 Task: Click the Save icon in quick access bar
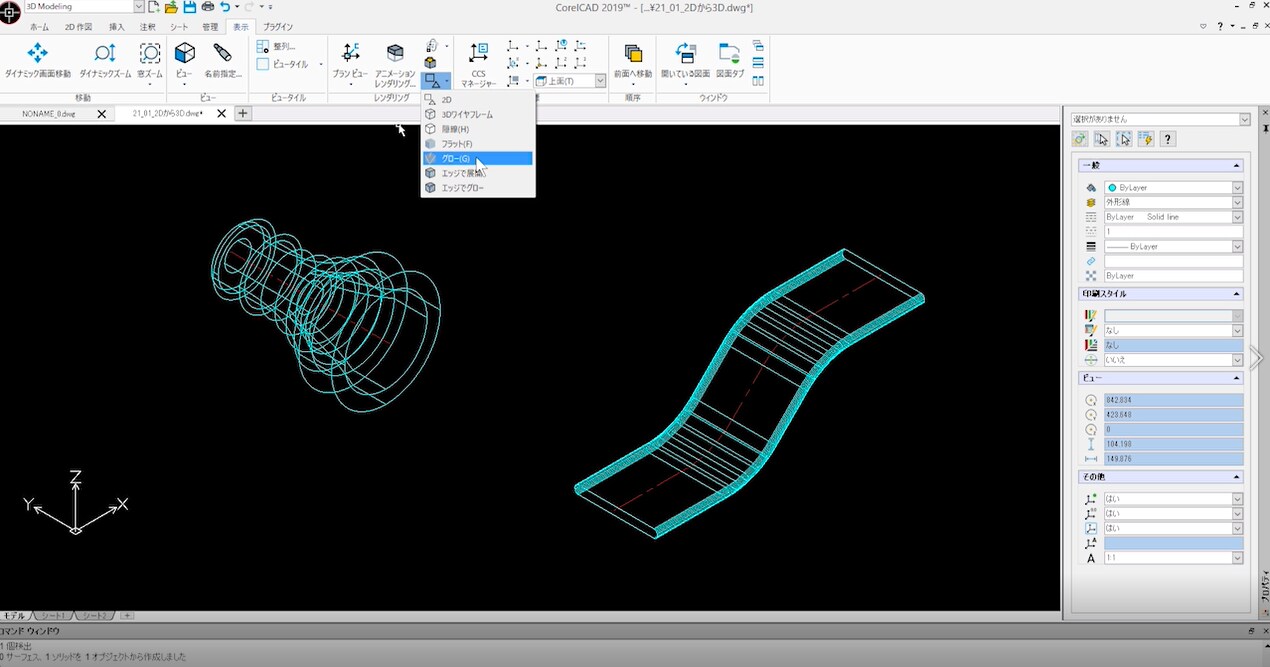coord(190,7)
